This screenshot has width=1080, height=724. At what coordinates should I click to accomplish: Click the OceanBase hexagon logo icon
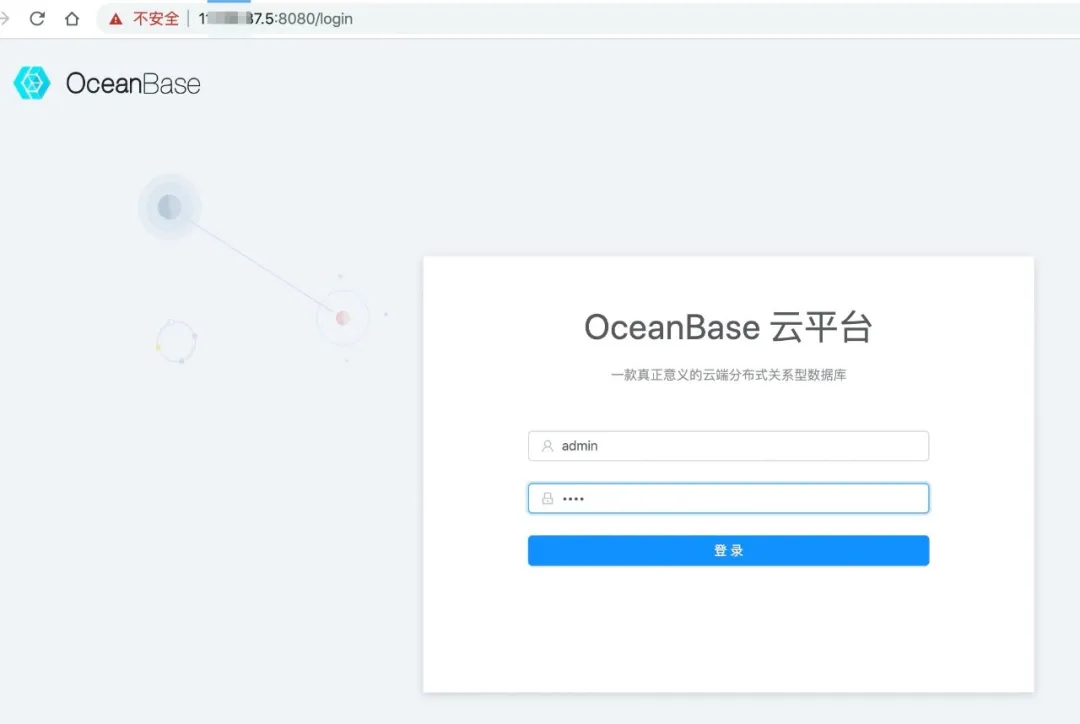(32, 83)
